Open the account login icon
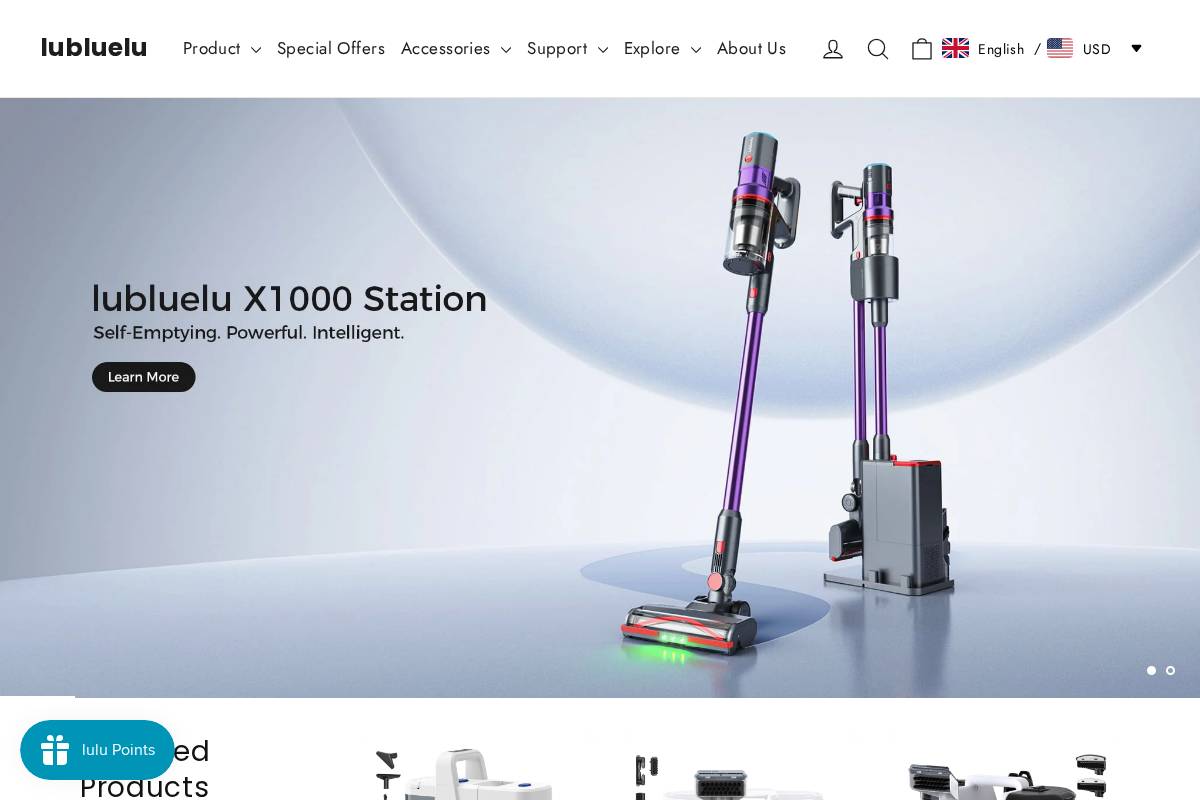Screen dimensions: 1200x800 point(833,49)
